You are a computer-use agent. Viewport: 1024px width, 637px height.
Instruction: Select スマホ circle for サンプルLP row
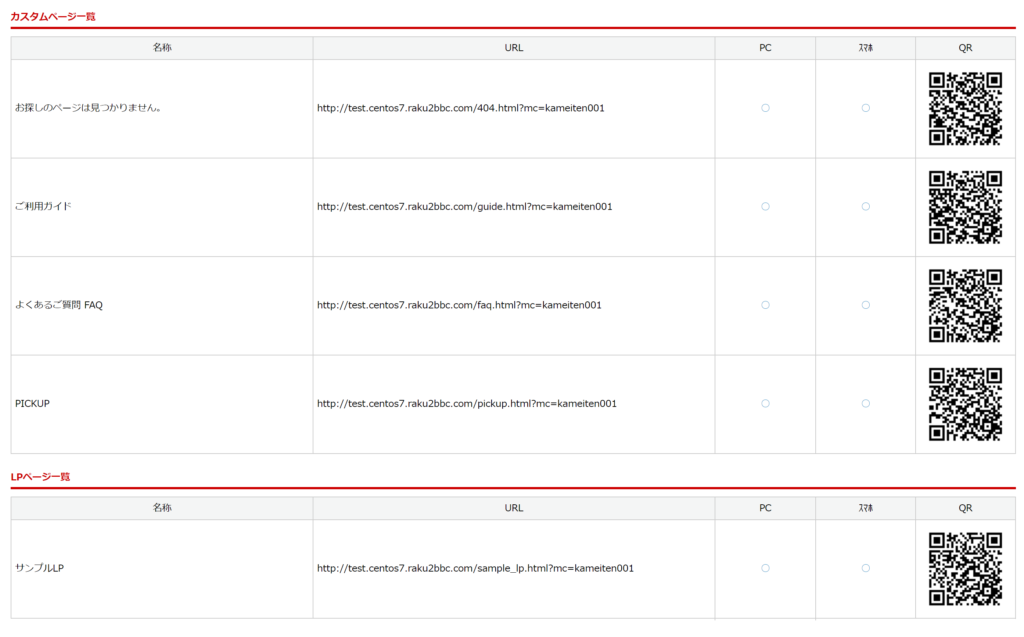point(865,568)
